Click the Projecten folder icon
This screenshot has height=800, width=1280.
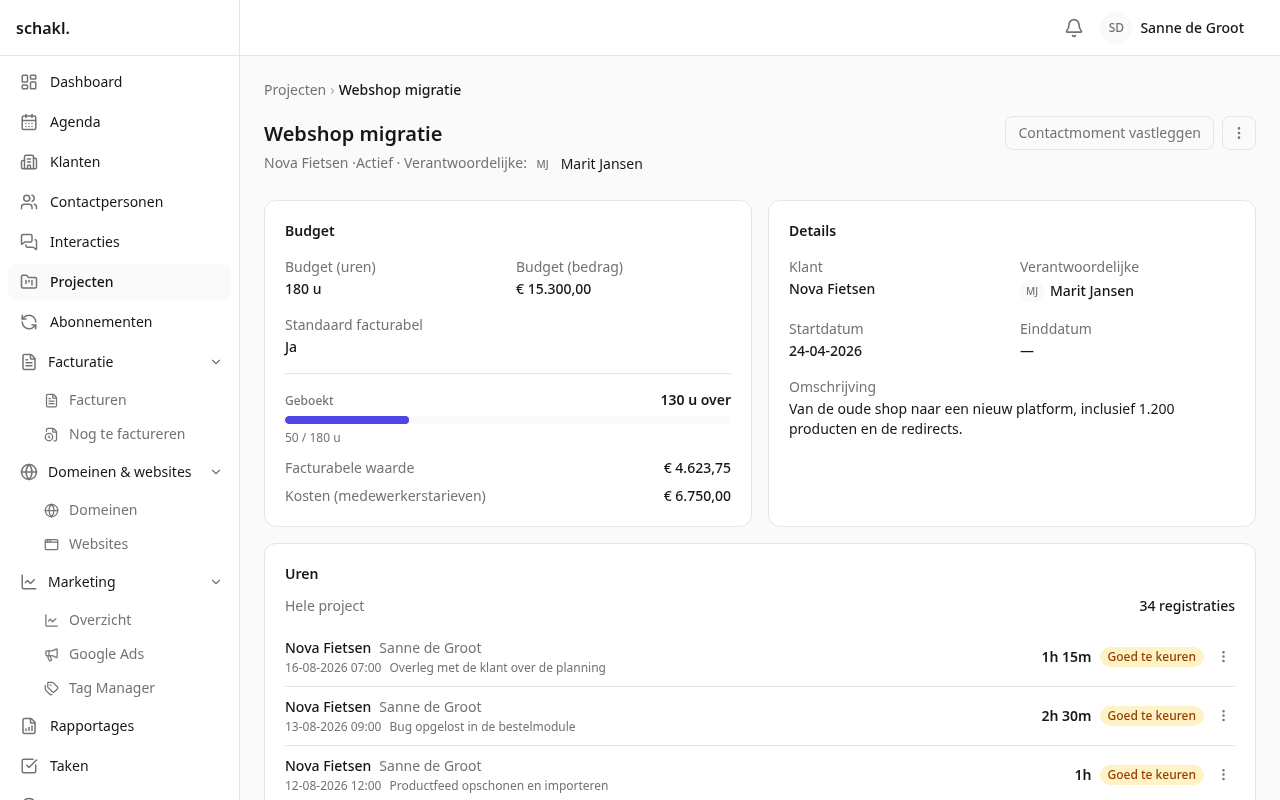coord(29,282)
